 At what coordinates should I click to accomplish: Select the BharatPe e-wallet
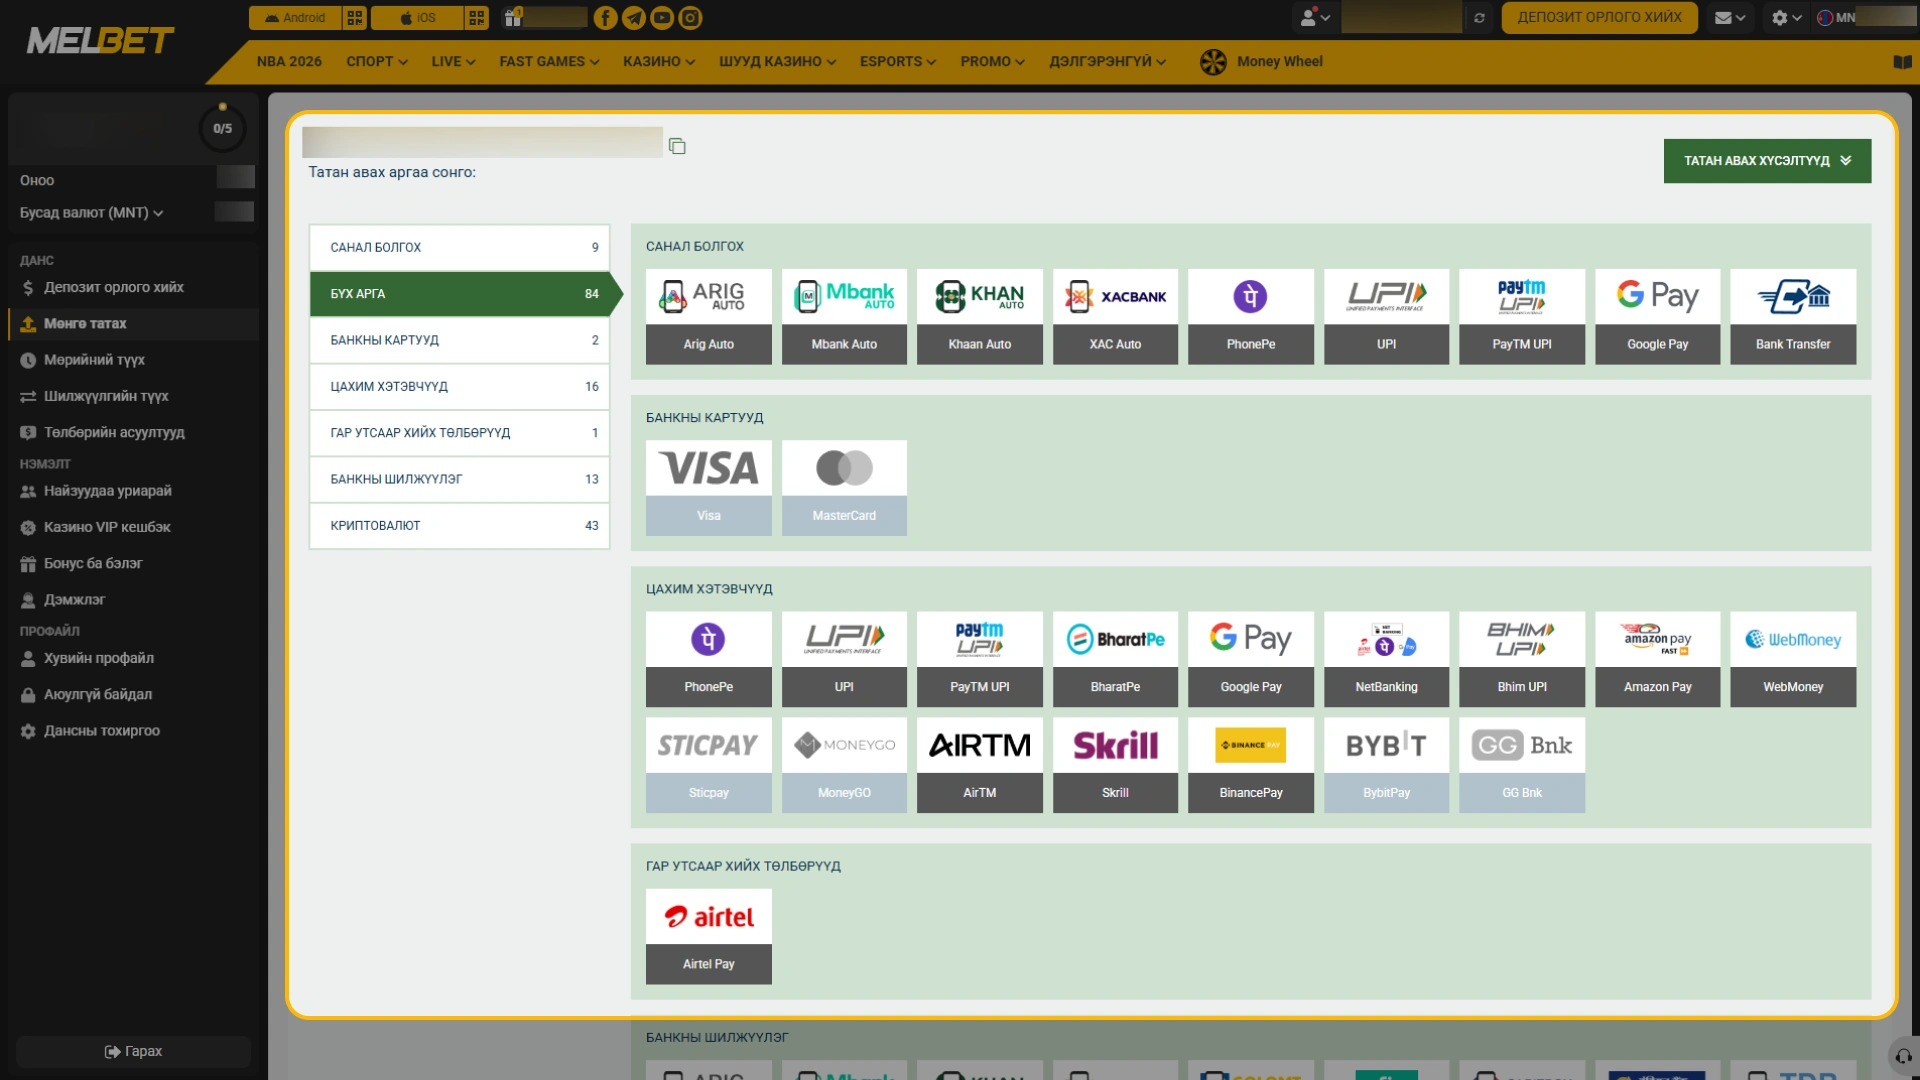pyautogui.click(x=1115, y=659)
